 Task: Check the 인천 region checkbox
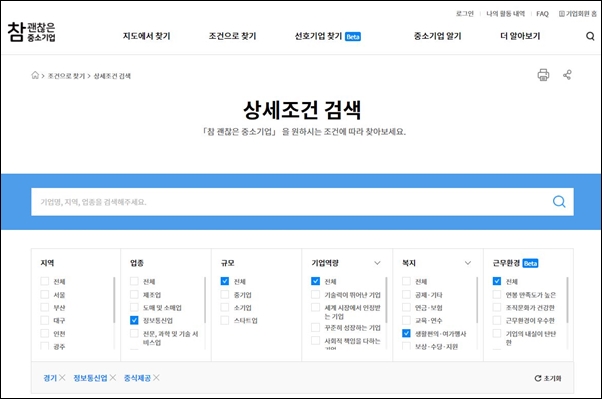click(x=45, y=333)
